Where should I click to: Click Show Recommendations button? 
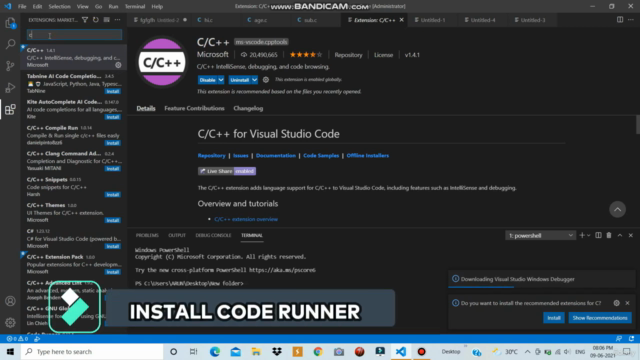tap(600, 318)
